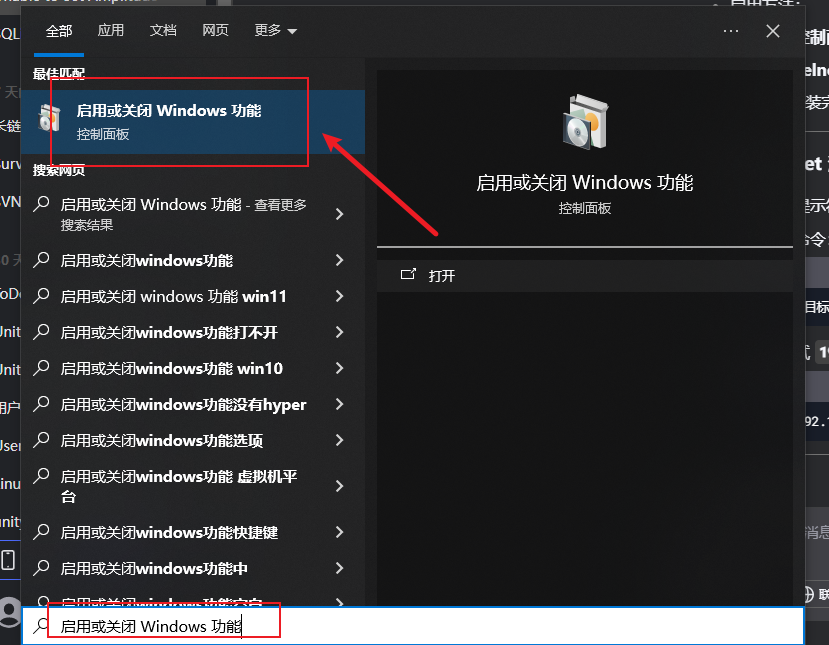Viewport: 829px width, 645px height.
Task: Click search icon beside win11 suggestion
Action: click(41, 296)
